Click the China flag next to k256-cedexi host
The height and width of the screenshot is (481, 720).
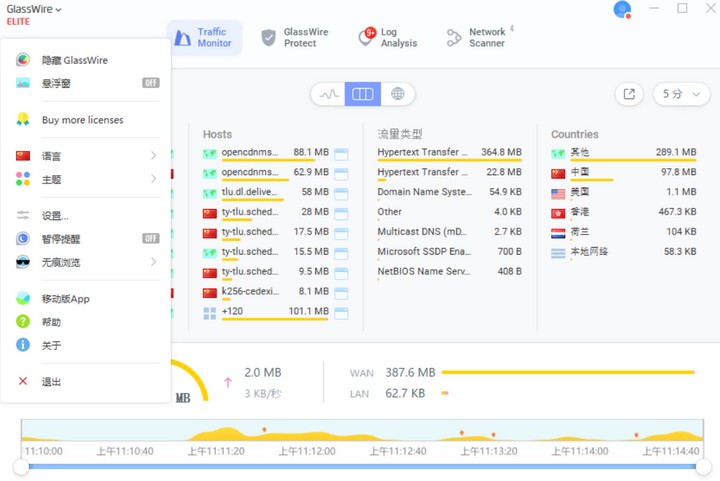pyautogui.click(x=209, y=292)
